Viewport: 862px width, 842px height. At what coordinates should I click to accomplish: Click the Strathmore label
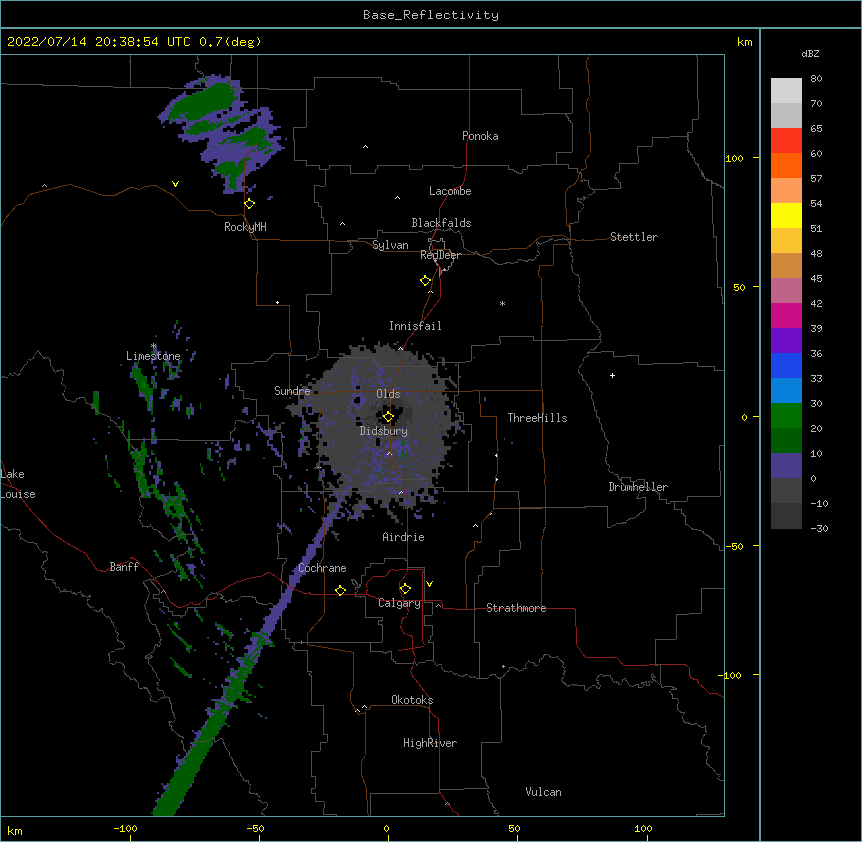coord(516,608)
